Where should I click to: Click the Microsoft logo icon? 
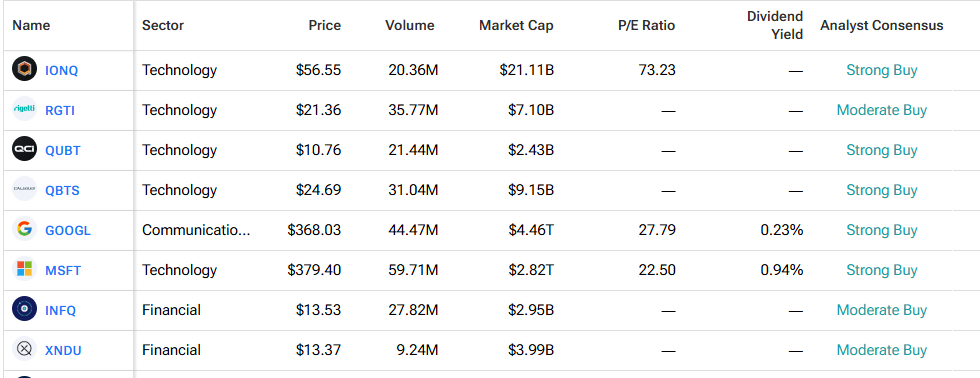(24, 269)
